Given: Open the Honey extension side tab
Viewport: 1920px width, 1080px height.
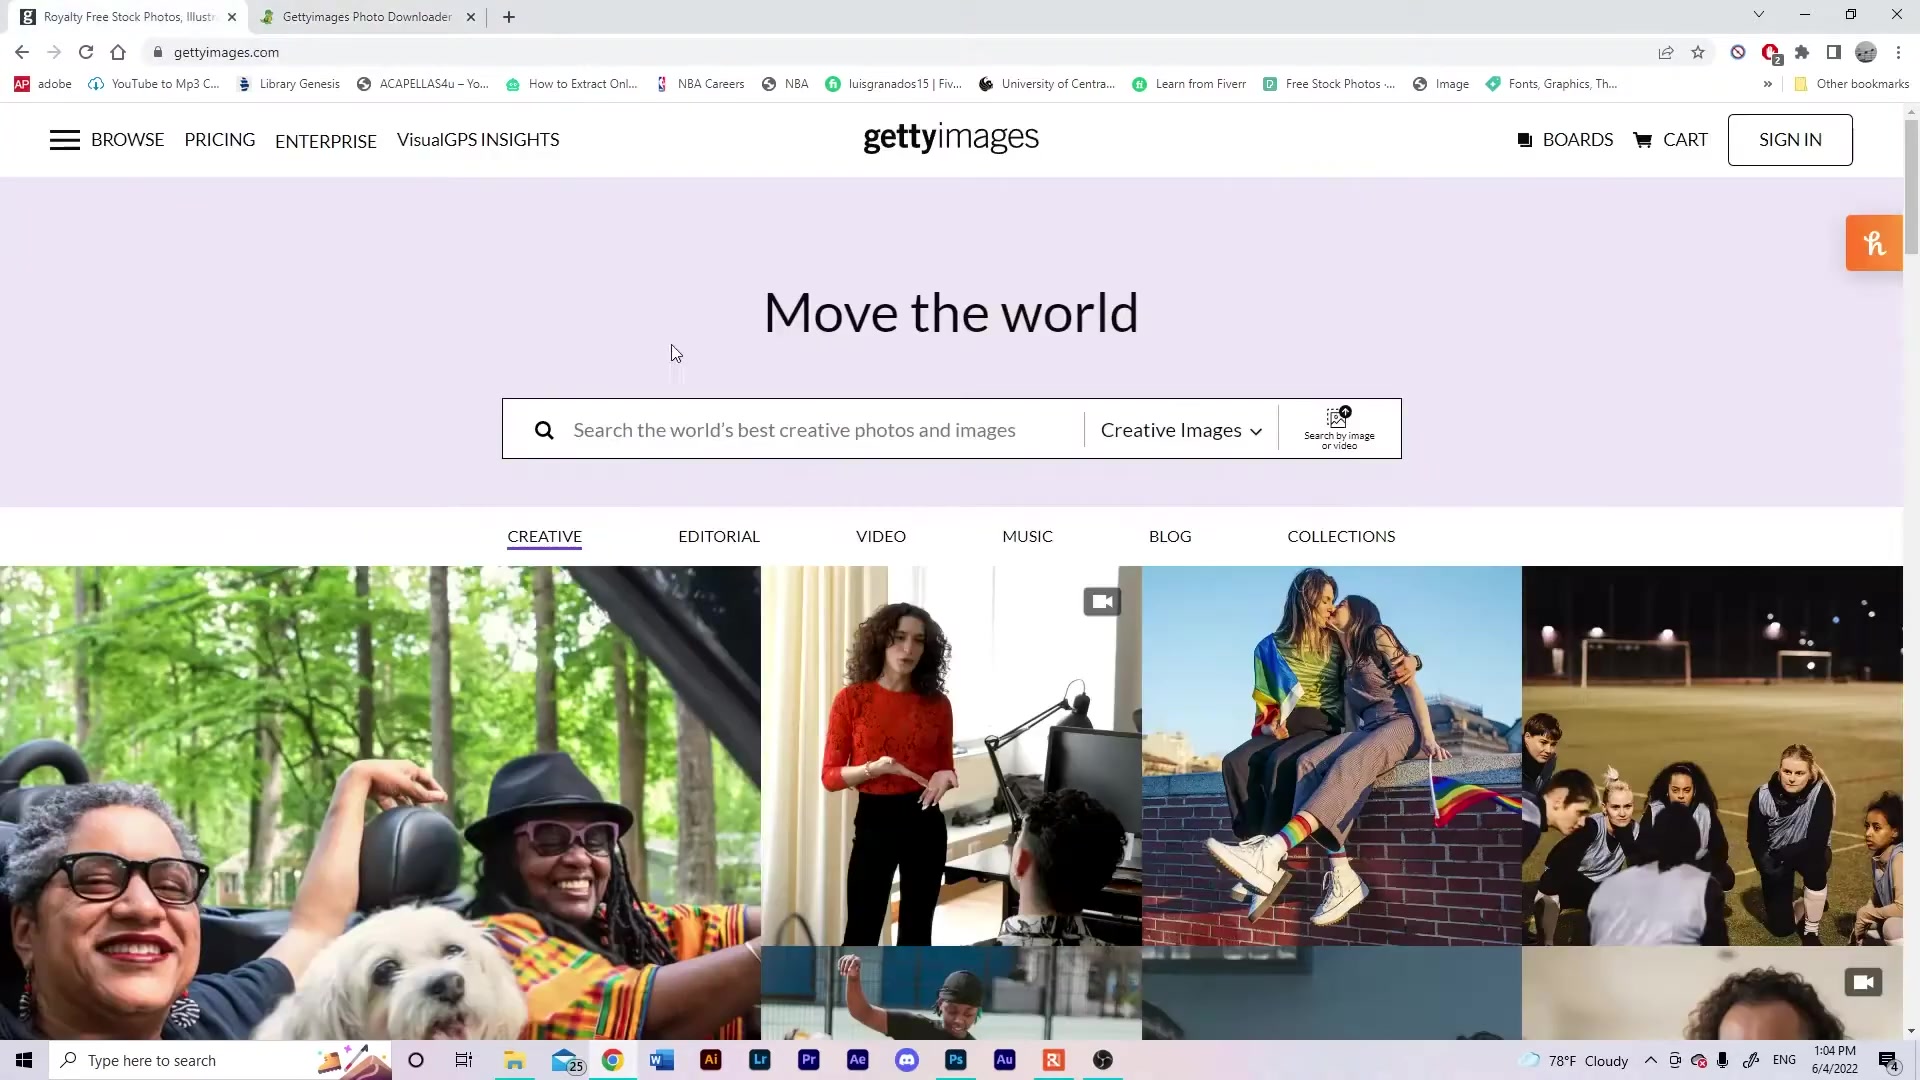Looking at the screenshot, I should (x=1874, y=242).
